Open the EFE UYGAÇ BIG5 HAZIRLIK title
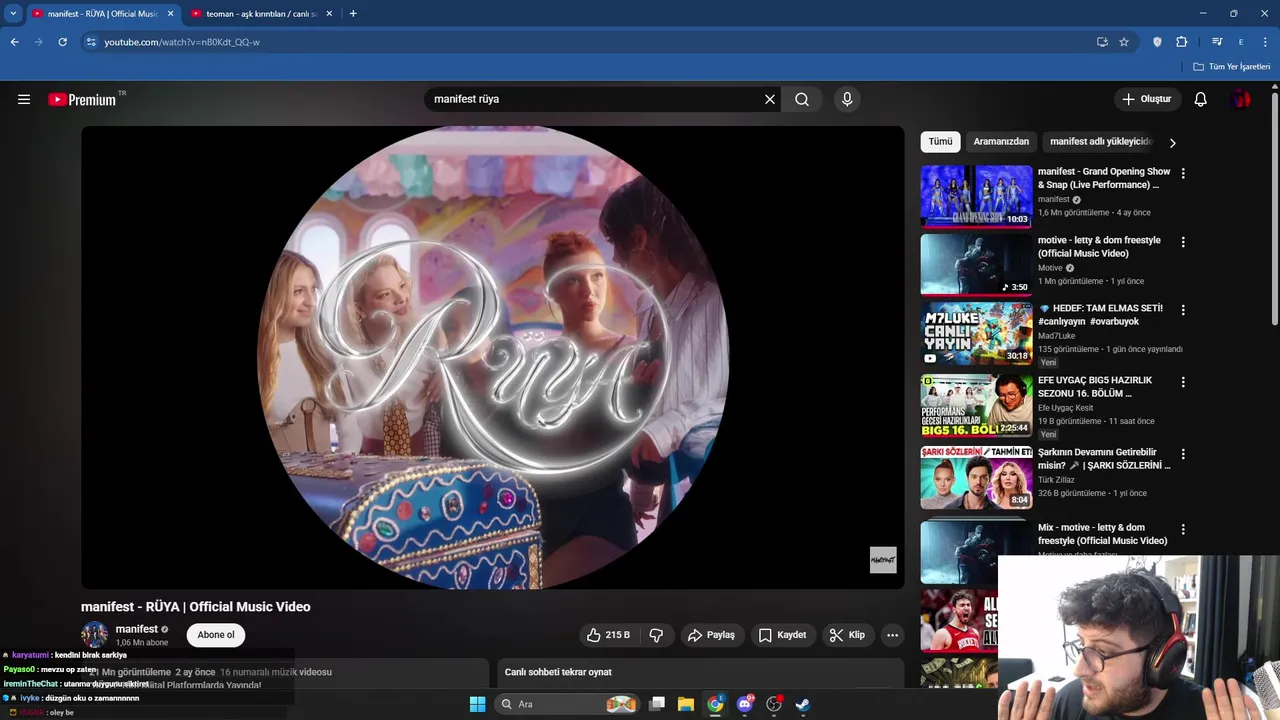This screenshot has width=1280, height=720. (x=1095, y=387)
